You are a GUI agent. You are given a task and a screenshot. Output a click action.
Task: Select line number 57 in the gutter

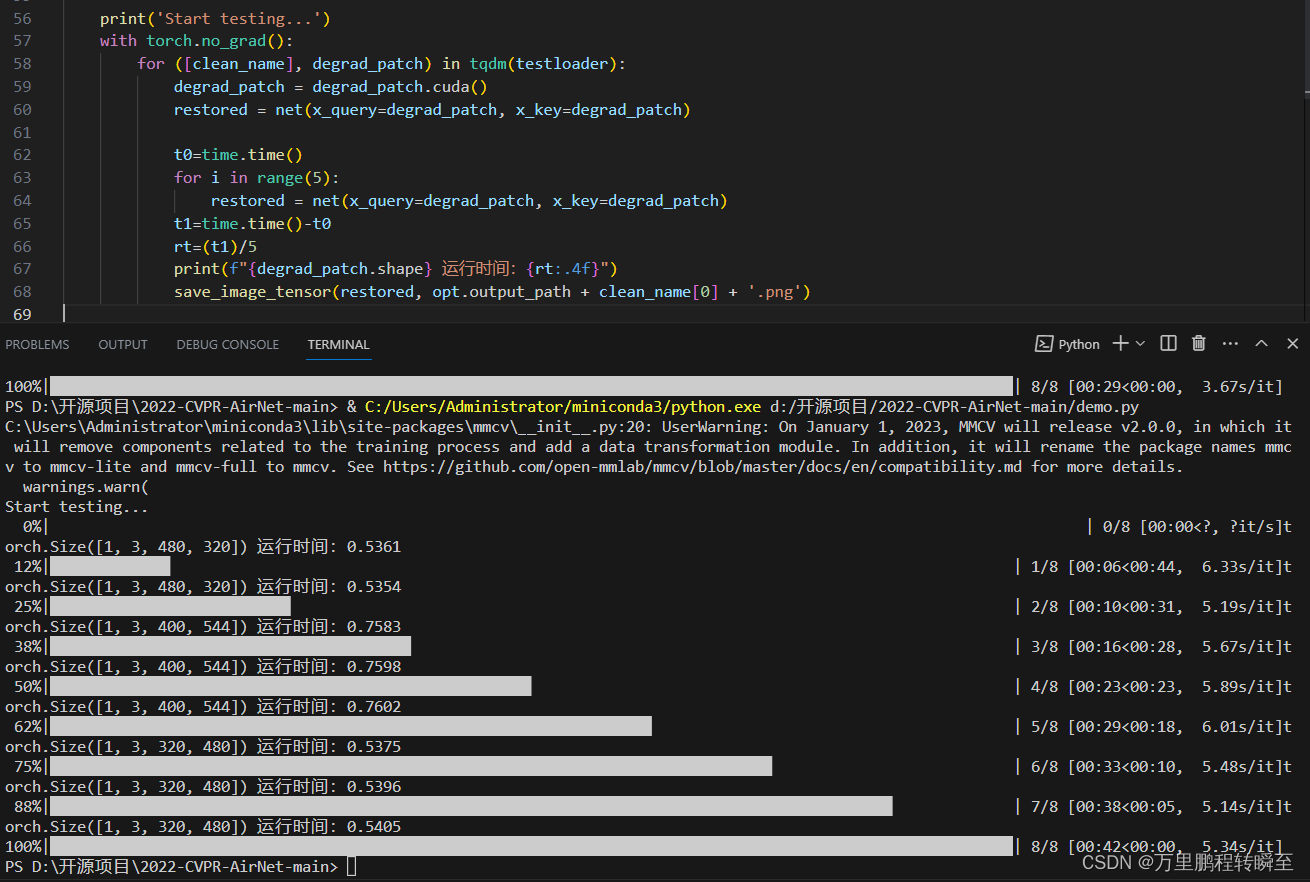(x=21, y=40)
